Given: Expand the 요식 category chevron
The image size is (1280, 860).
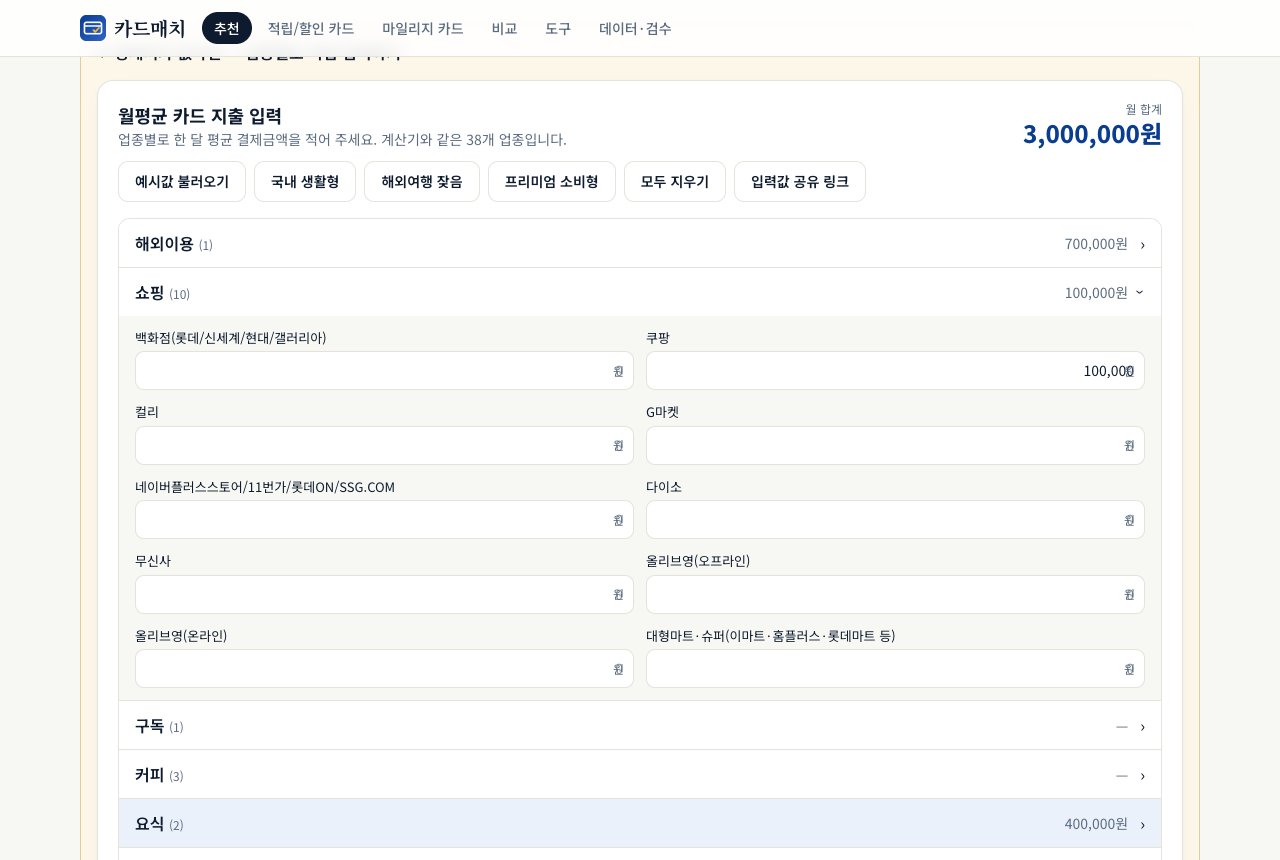Looking at the screenshot, I should 1142,824.
